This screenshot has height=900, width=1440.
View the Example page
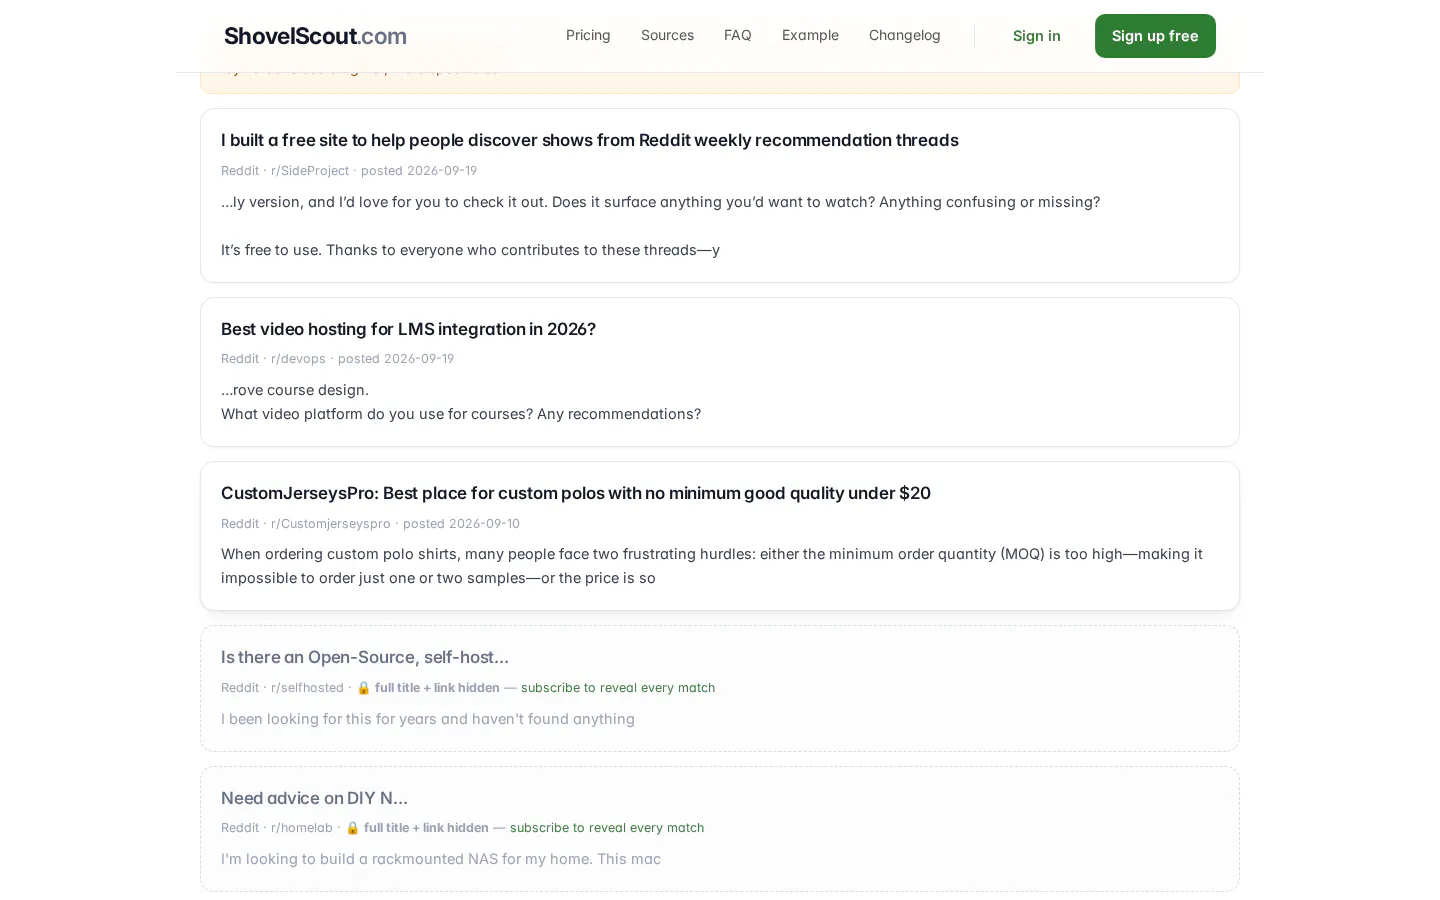[810, 35]
